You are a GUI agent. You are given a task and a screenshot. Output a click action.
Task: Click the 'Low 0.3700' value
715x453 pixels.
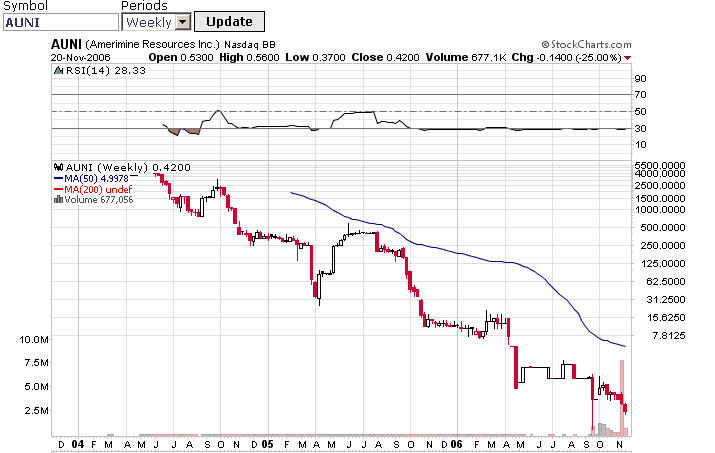click(315, 57)
